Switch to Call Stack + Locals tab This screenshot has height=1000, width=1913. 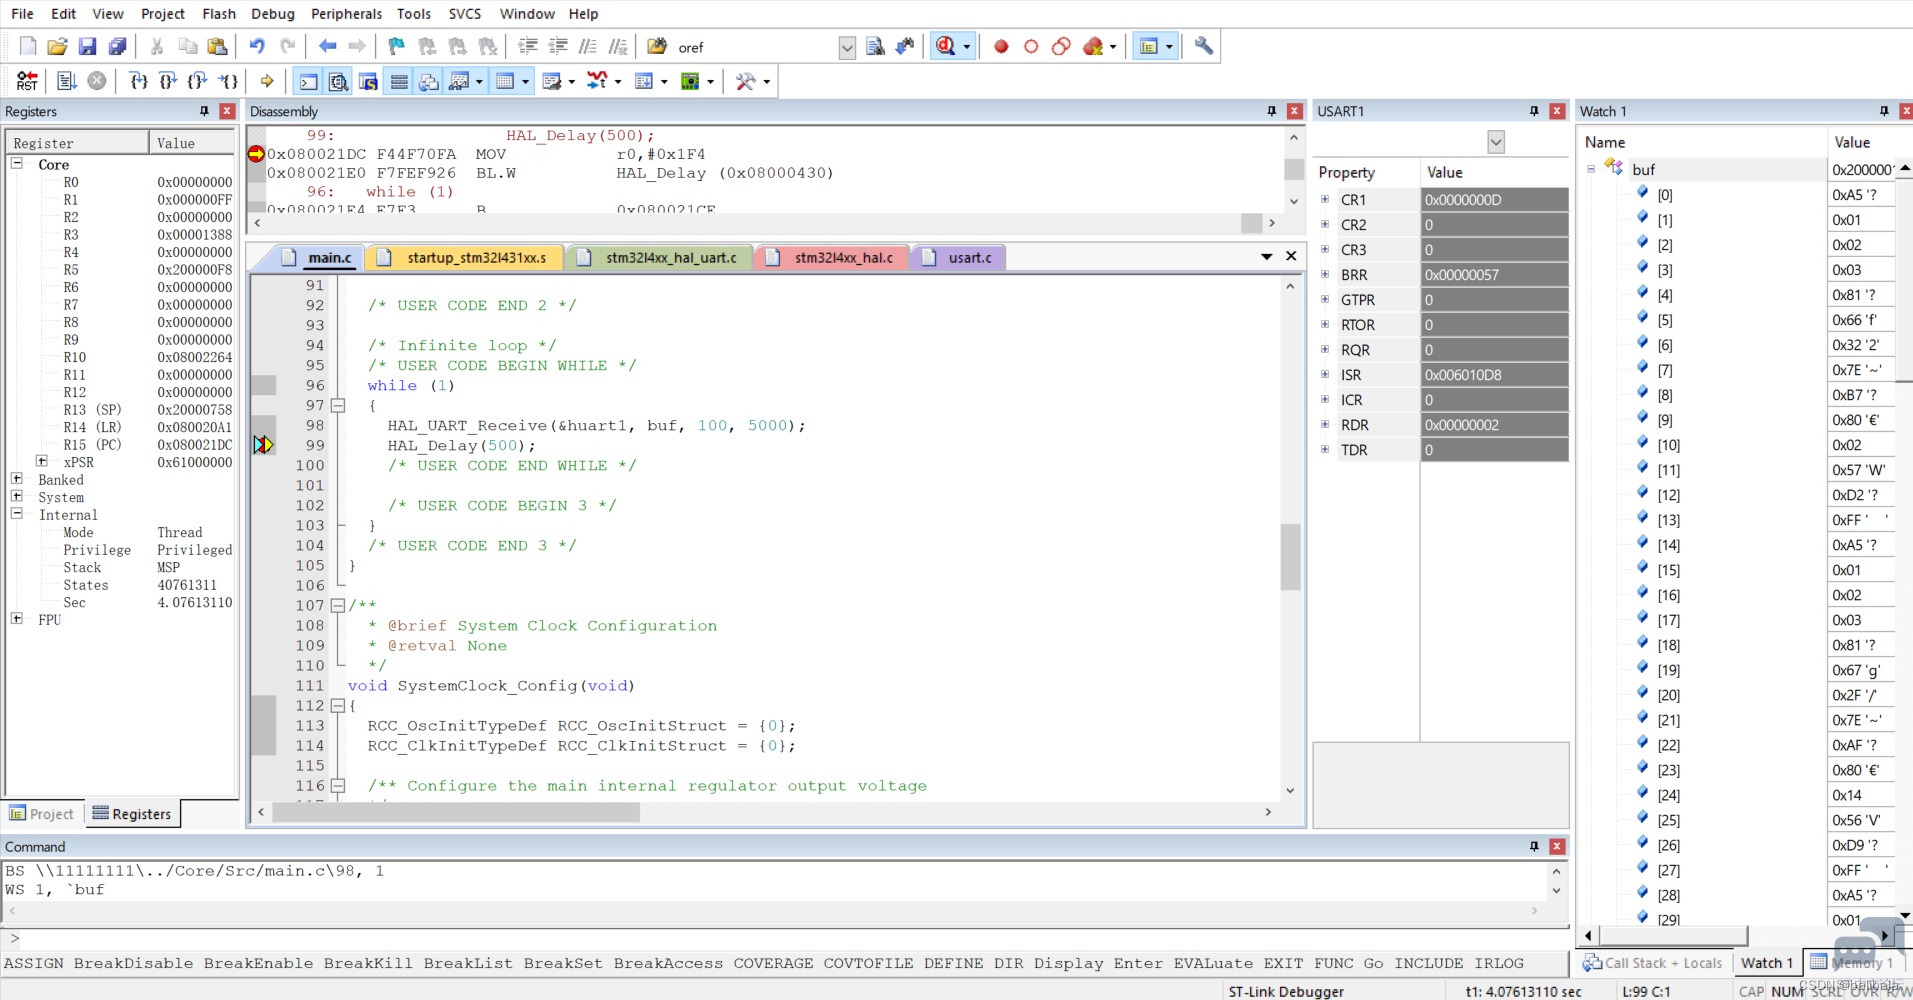tap(1654, 963)
